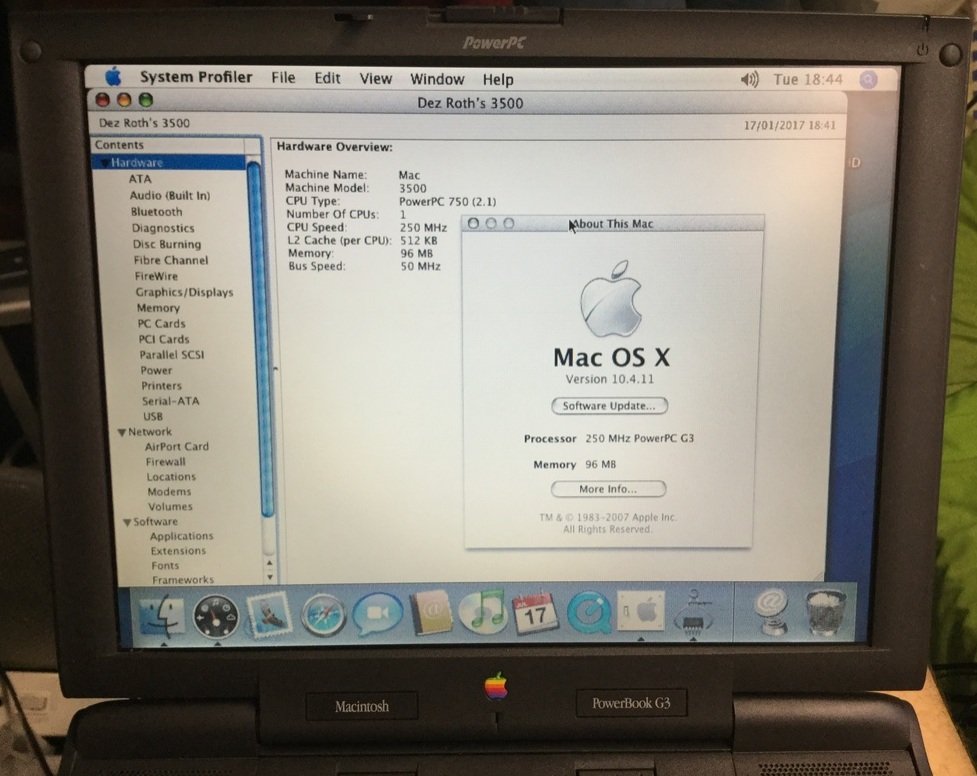
Task: Select Parallel SCSI item
Action: coord(172,355)
